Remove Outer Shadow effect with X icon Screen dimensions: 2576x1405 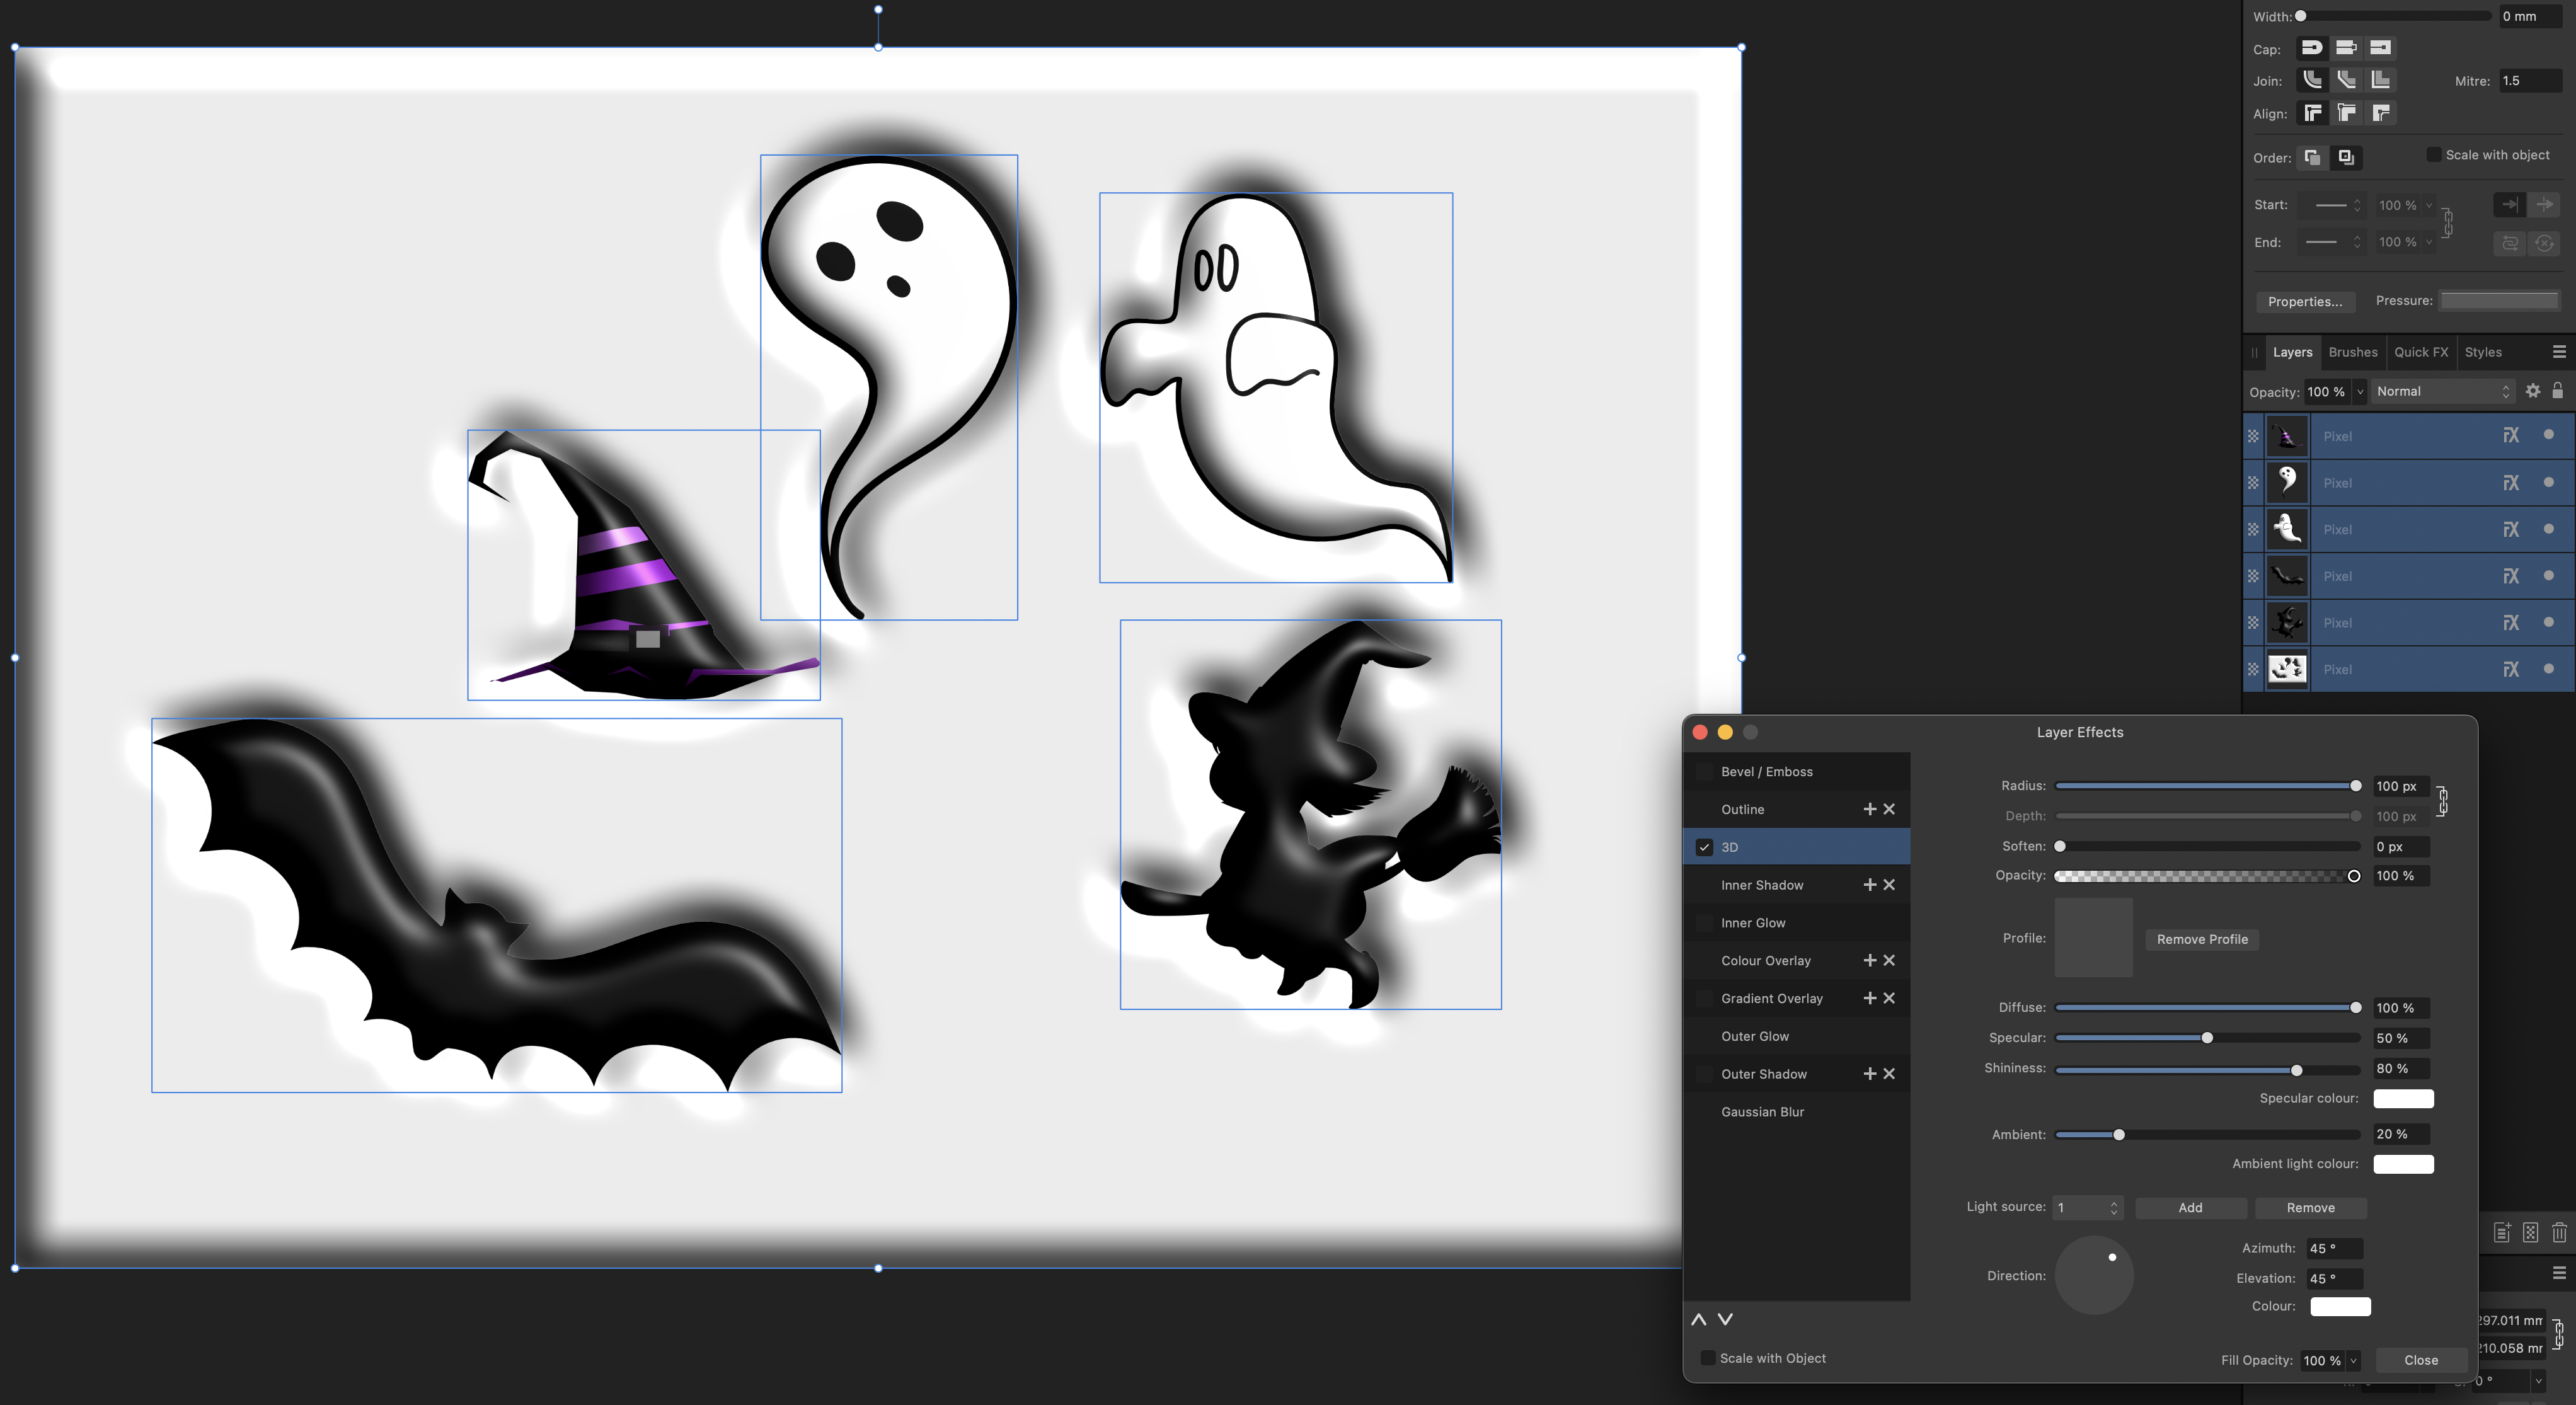pos(1889,1073)
